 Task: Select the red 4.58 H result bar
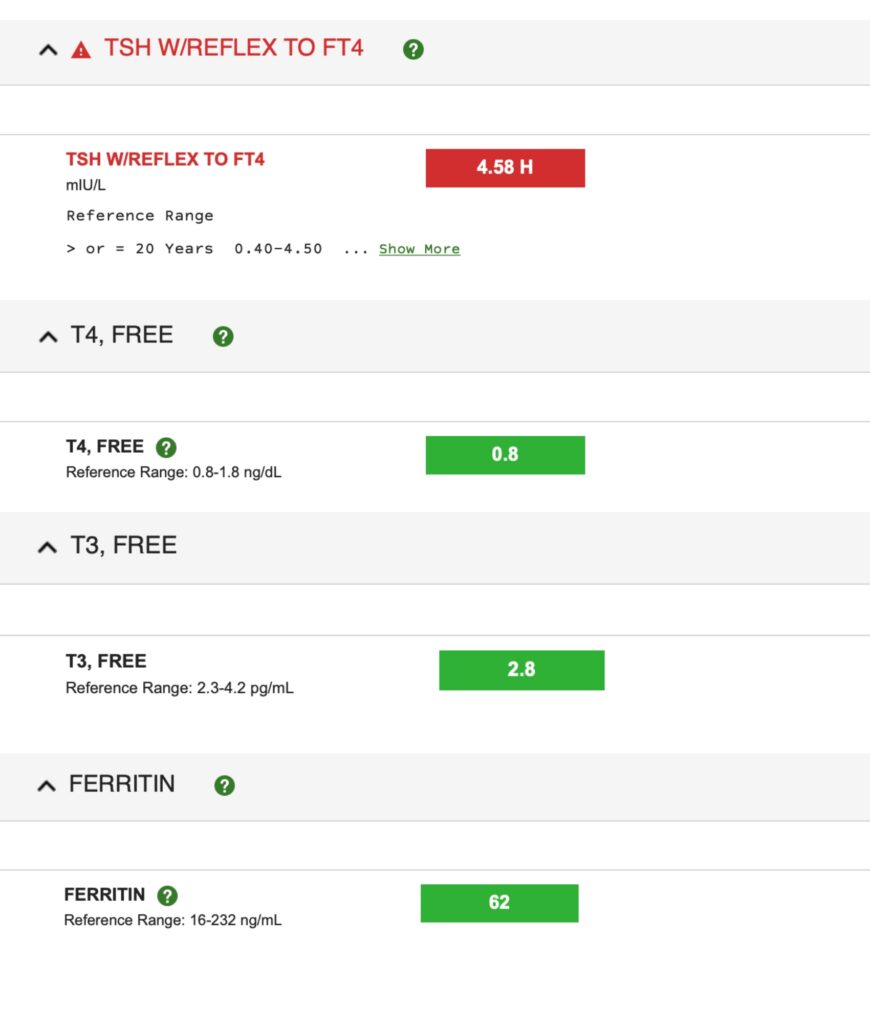505,168
